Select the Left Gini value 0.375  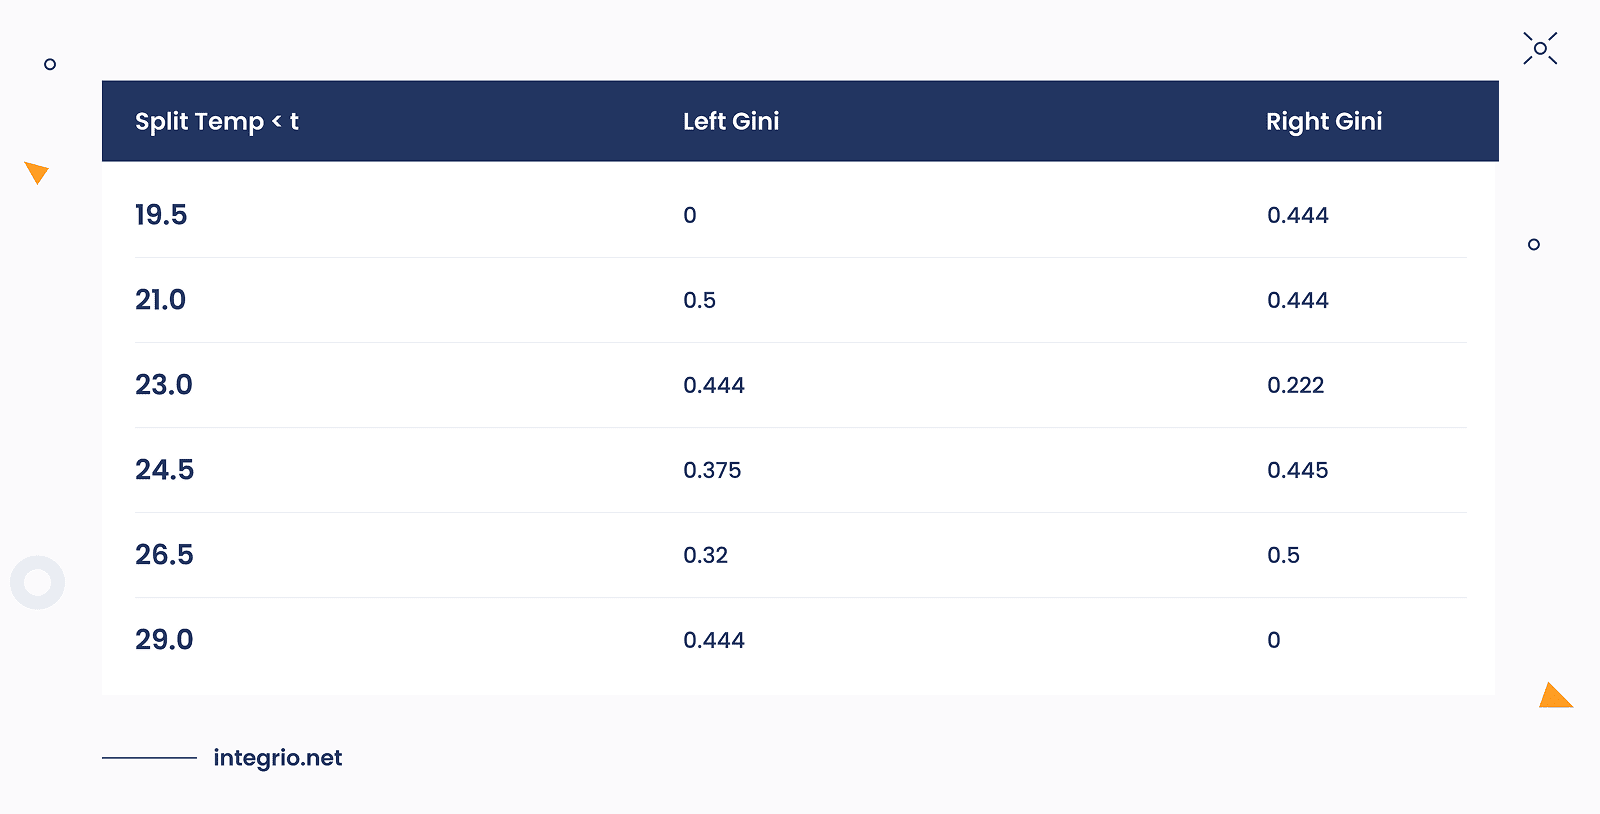tap(712, 470)
